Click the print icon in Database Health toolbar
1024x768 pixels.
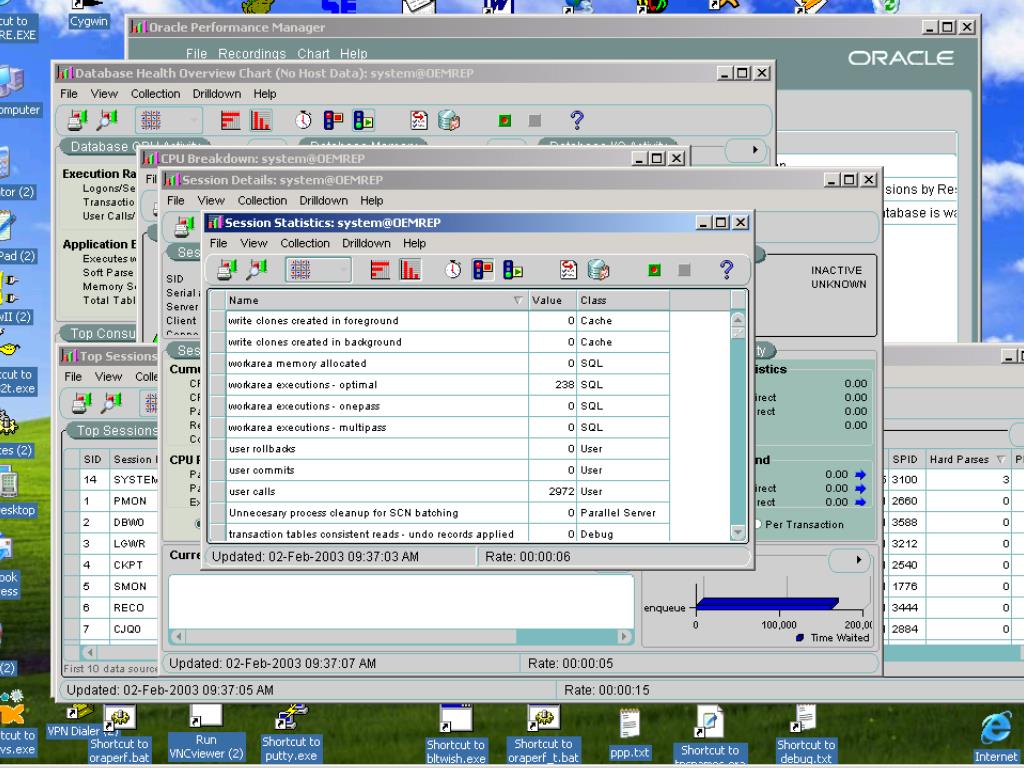[x=78, y=120]
